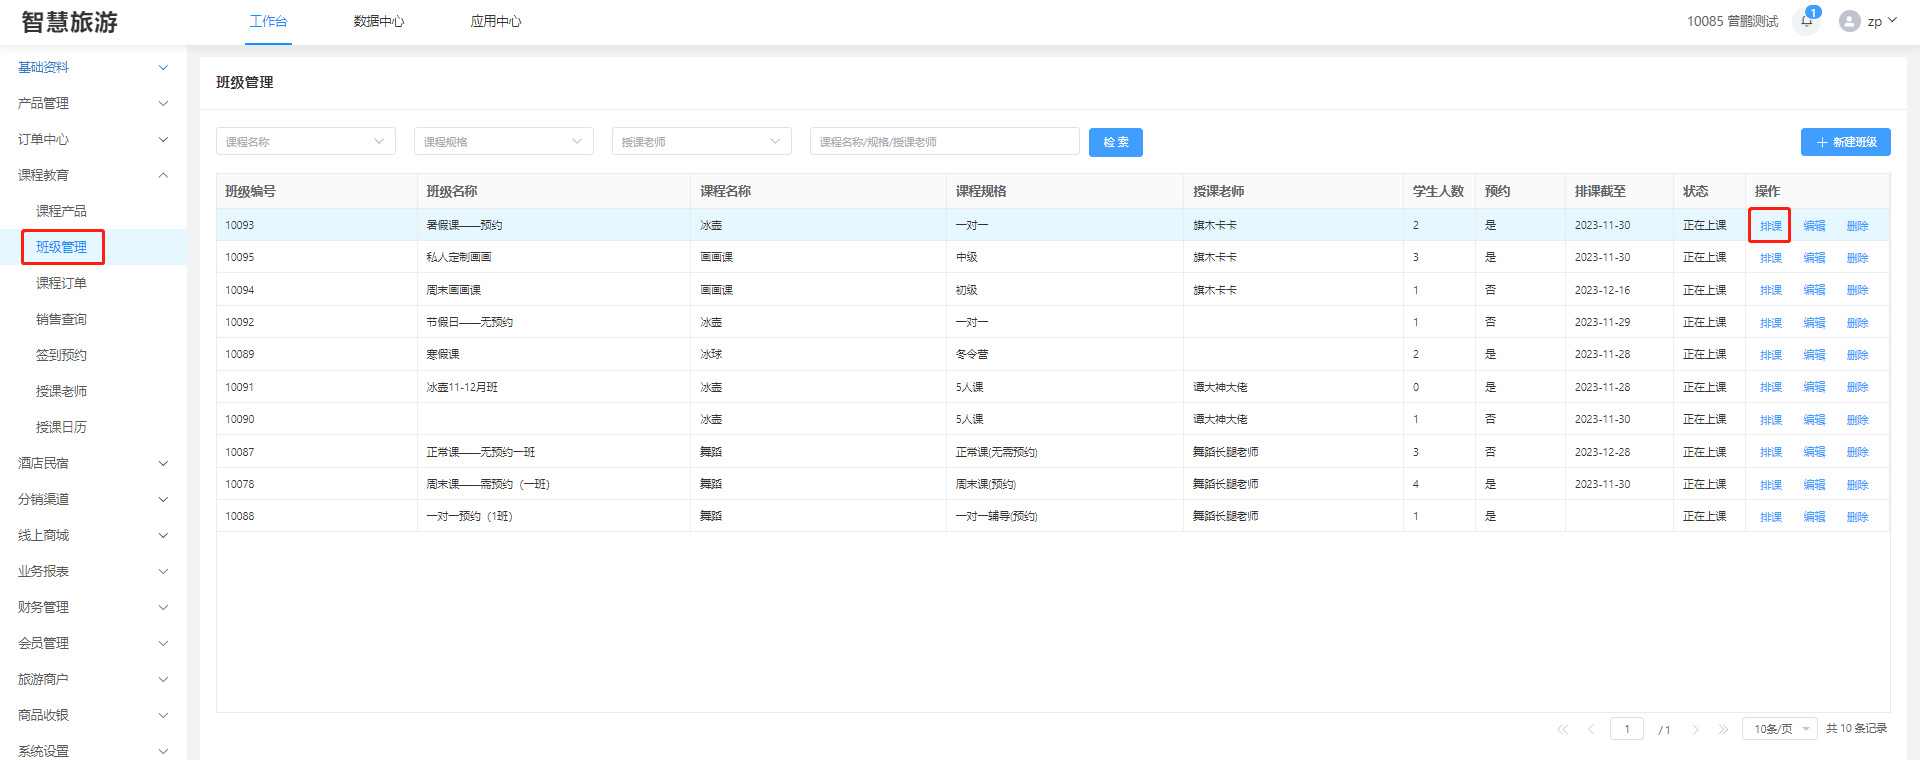The height and width of the screenshot is (760, 1920).
Task: Click previous page arrow in pagination
Action: point(1591,729)
